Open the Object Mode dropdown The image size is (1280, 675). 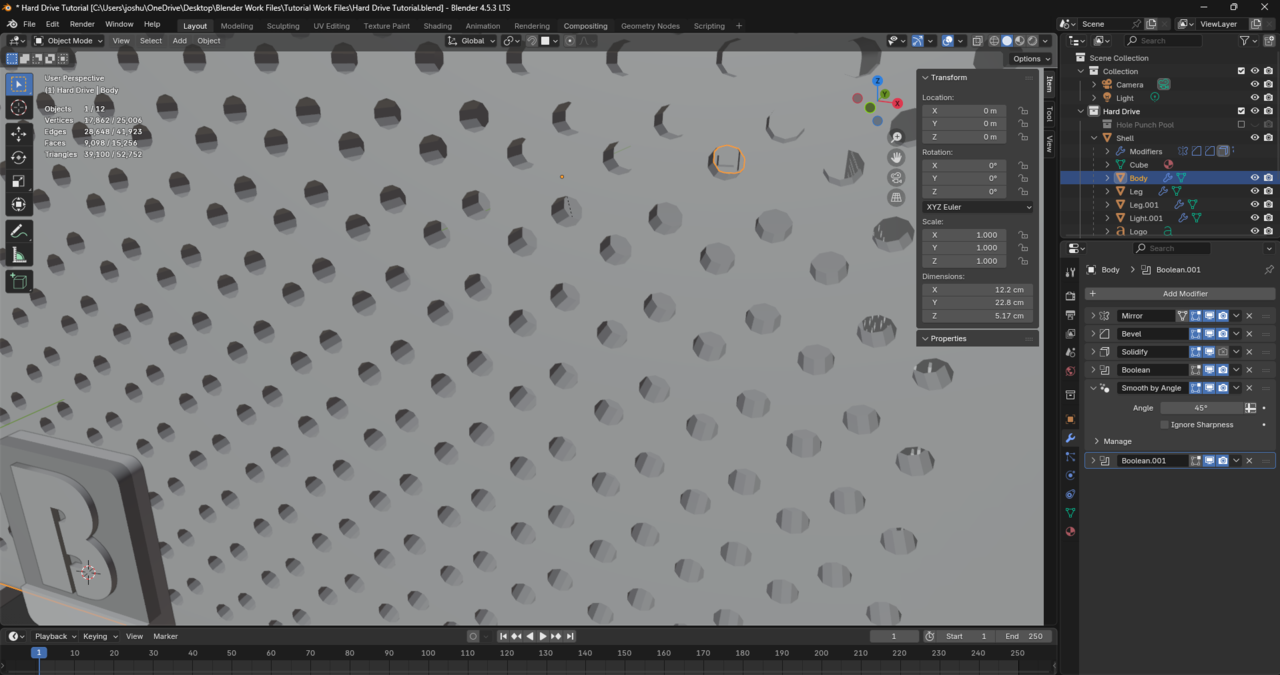pyautogui.click(x=69, y=41)
